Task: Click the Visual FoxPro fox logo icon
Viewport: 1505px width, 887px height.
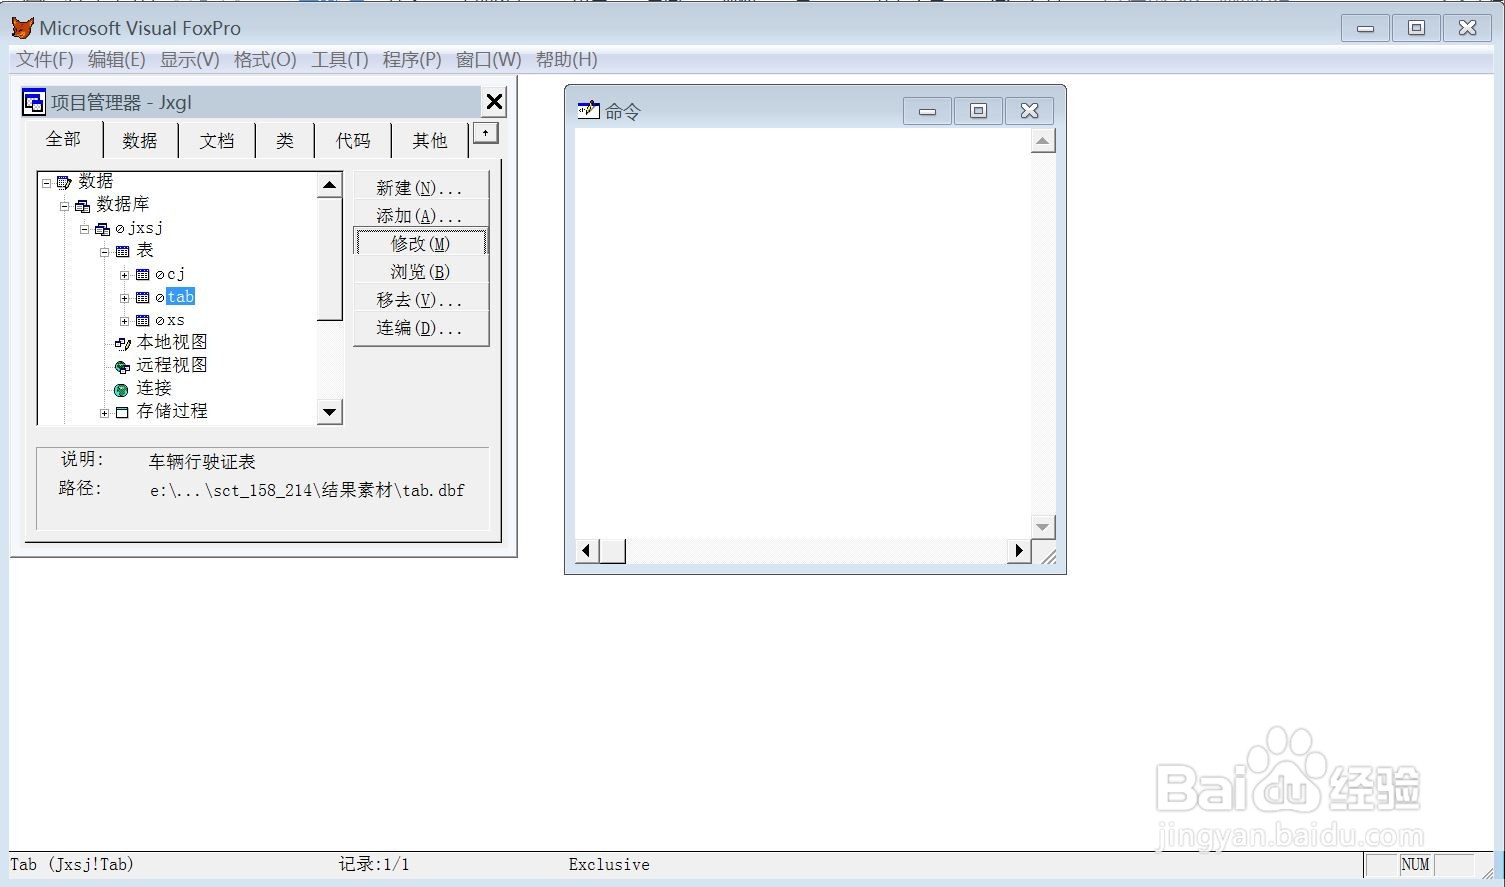Action: click(22, 28)
